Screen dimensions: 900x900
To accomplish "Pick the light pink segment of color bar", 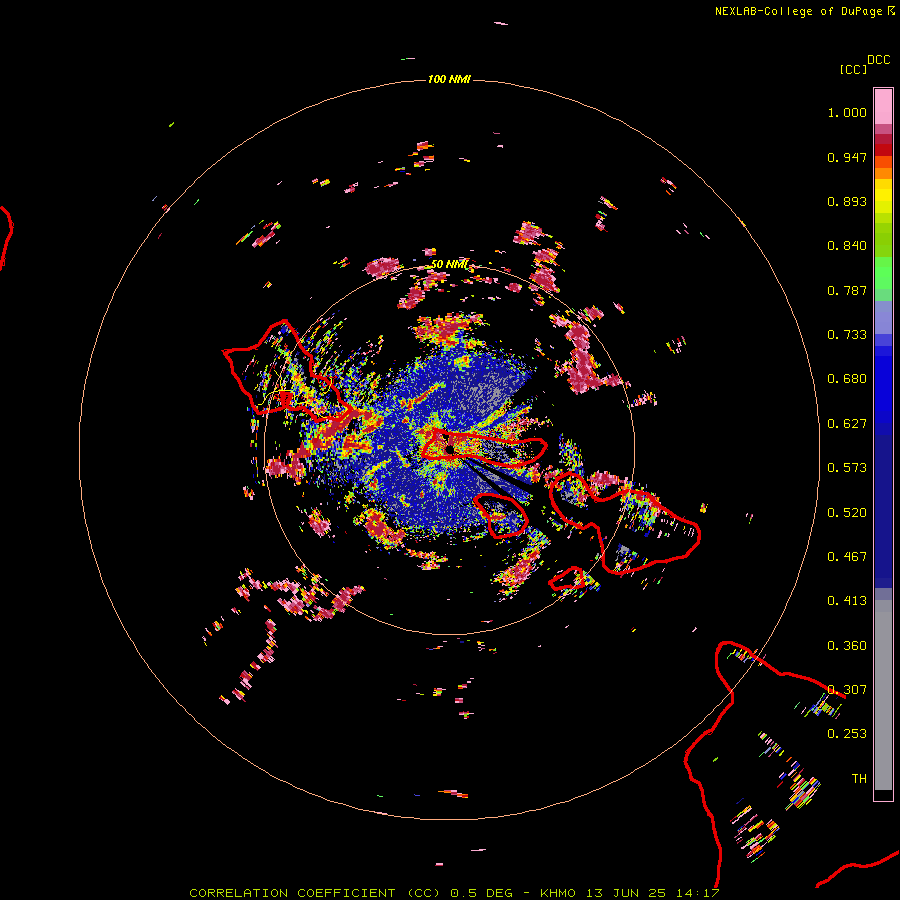I will [883, 106].
